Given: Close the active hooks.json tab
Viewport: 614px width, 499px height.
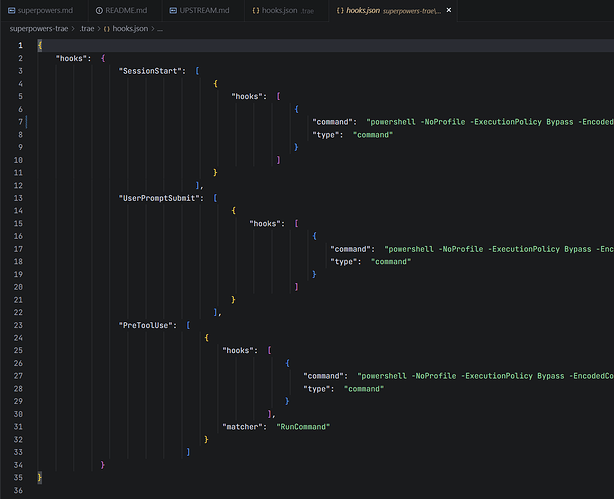Looking at the screenshot, I should coord(449,10).
